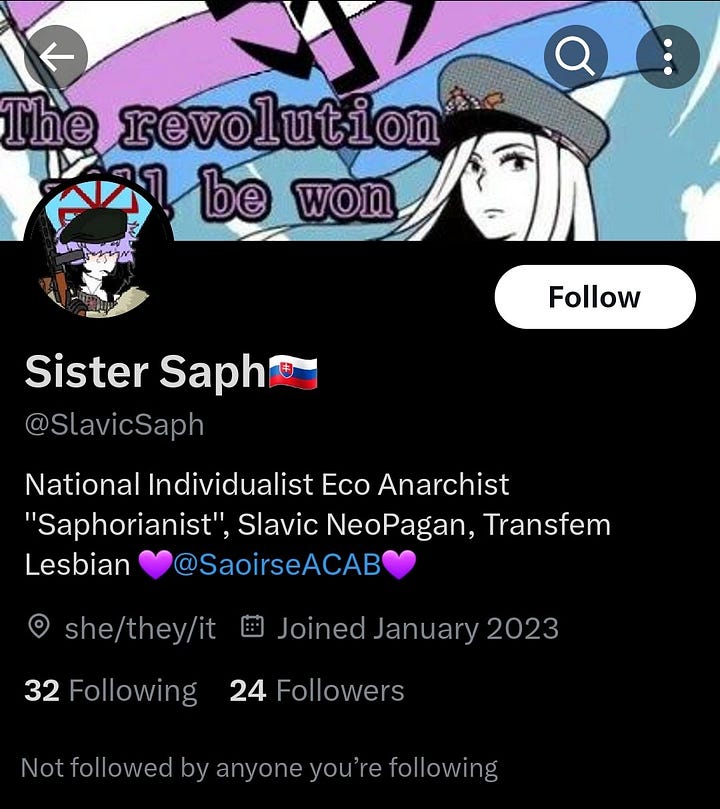Open the profile search magnifier icon
The image size is (720, 809).
(x=576, y=56)
